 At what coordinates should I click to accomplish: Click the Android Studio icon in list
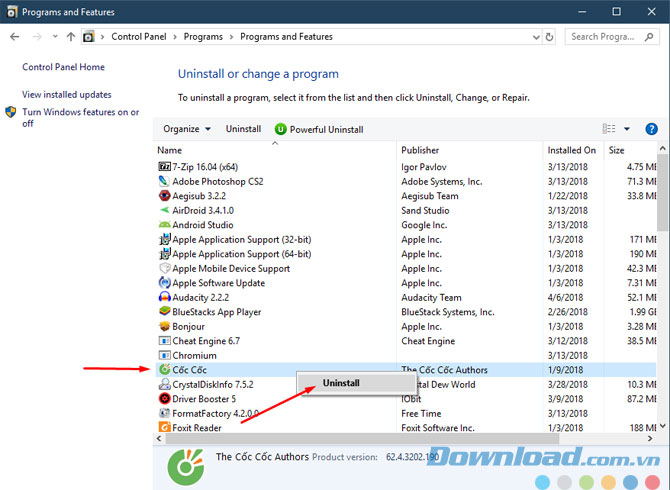pyautogui.click(x=165, y=226)
